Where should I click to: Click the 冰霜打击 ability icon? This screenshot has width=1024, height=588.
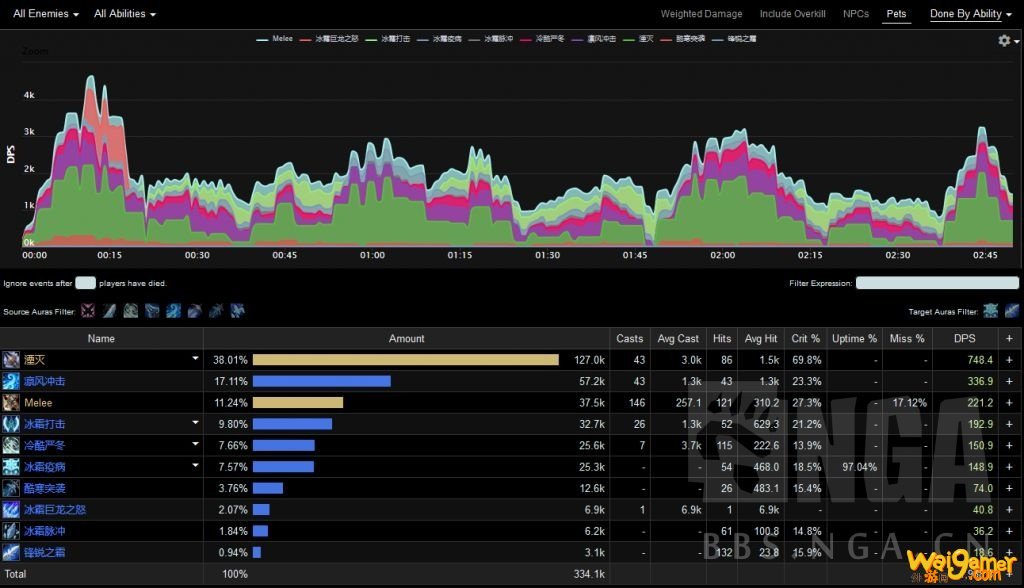coord(11,424)
